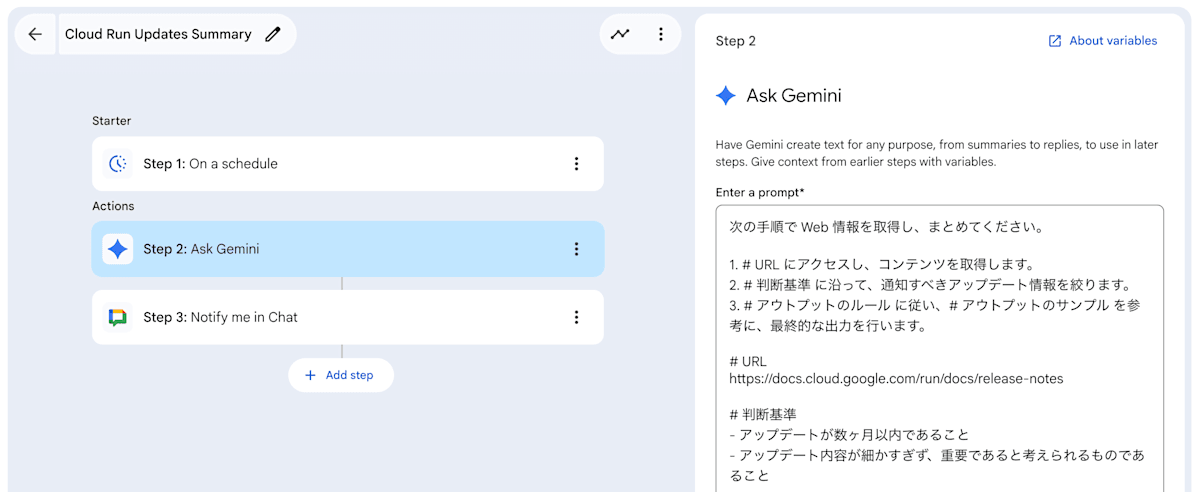Open the About variables link
This screenshot has height=492, width=1200.
pos(1113,41)
